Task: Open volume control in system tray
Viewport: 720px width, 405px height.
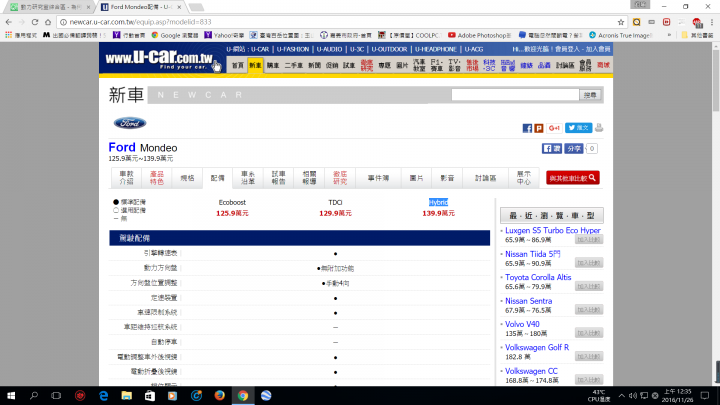Action: (x=632, y=395)
